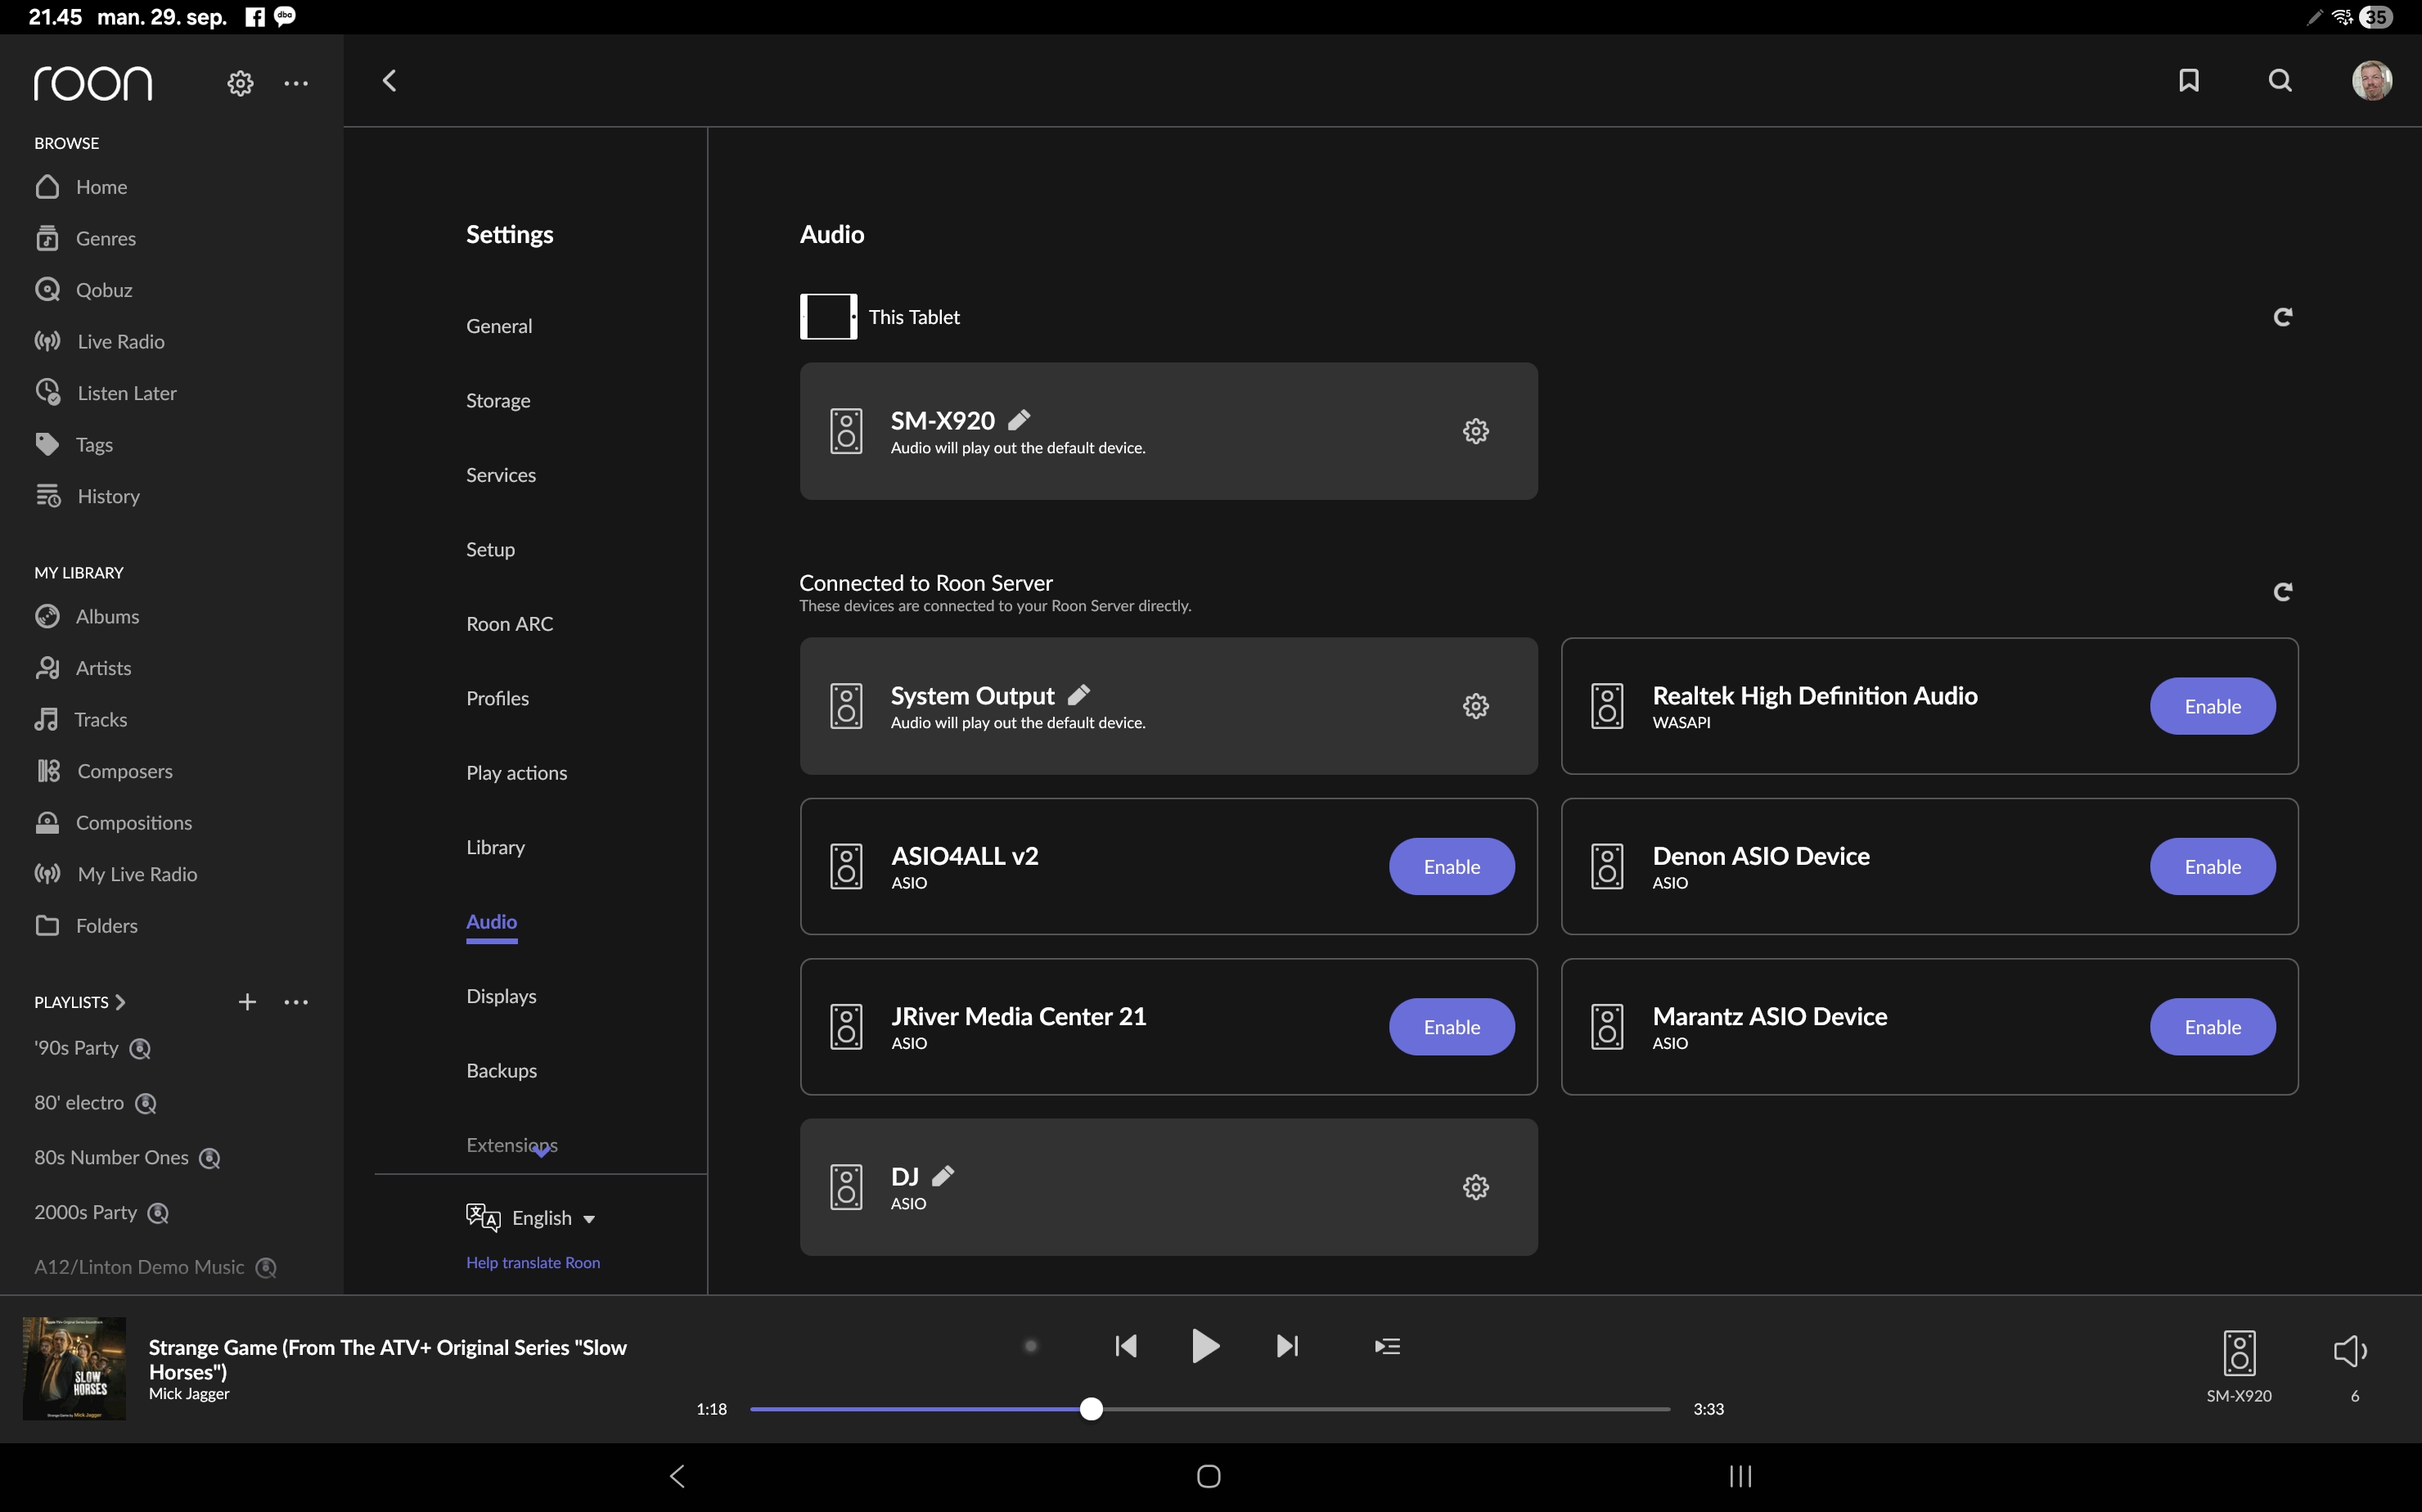Open the play queue icon
The width and height of the screenshot is (2422, 1512).
point(1387,1346)
